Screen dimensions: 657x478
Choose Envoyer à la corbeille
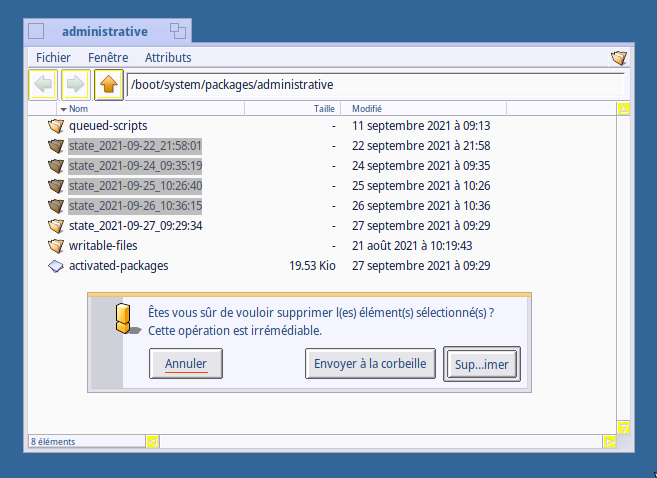coord(370,364)
